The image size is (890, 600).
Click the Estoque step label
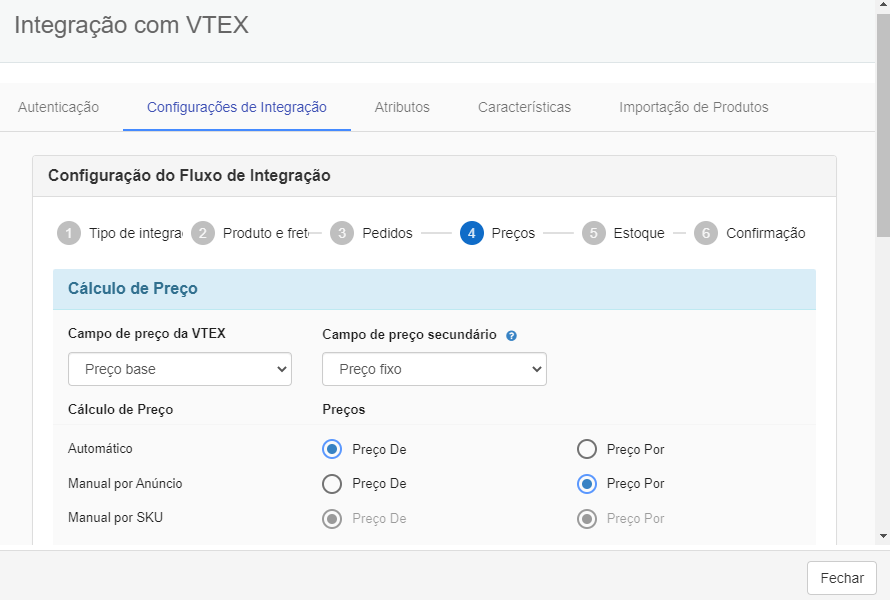point(639,233)
